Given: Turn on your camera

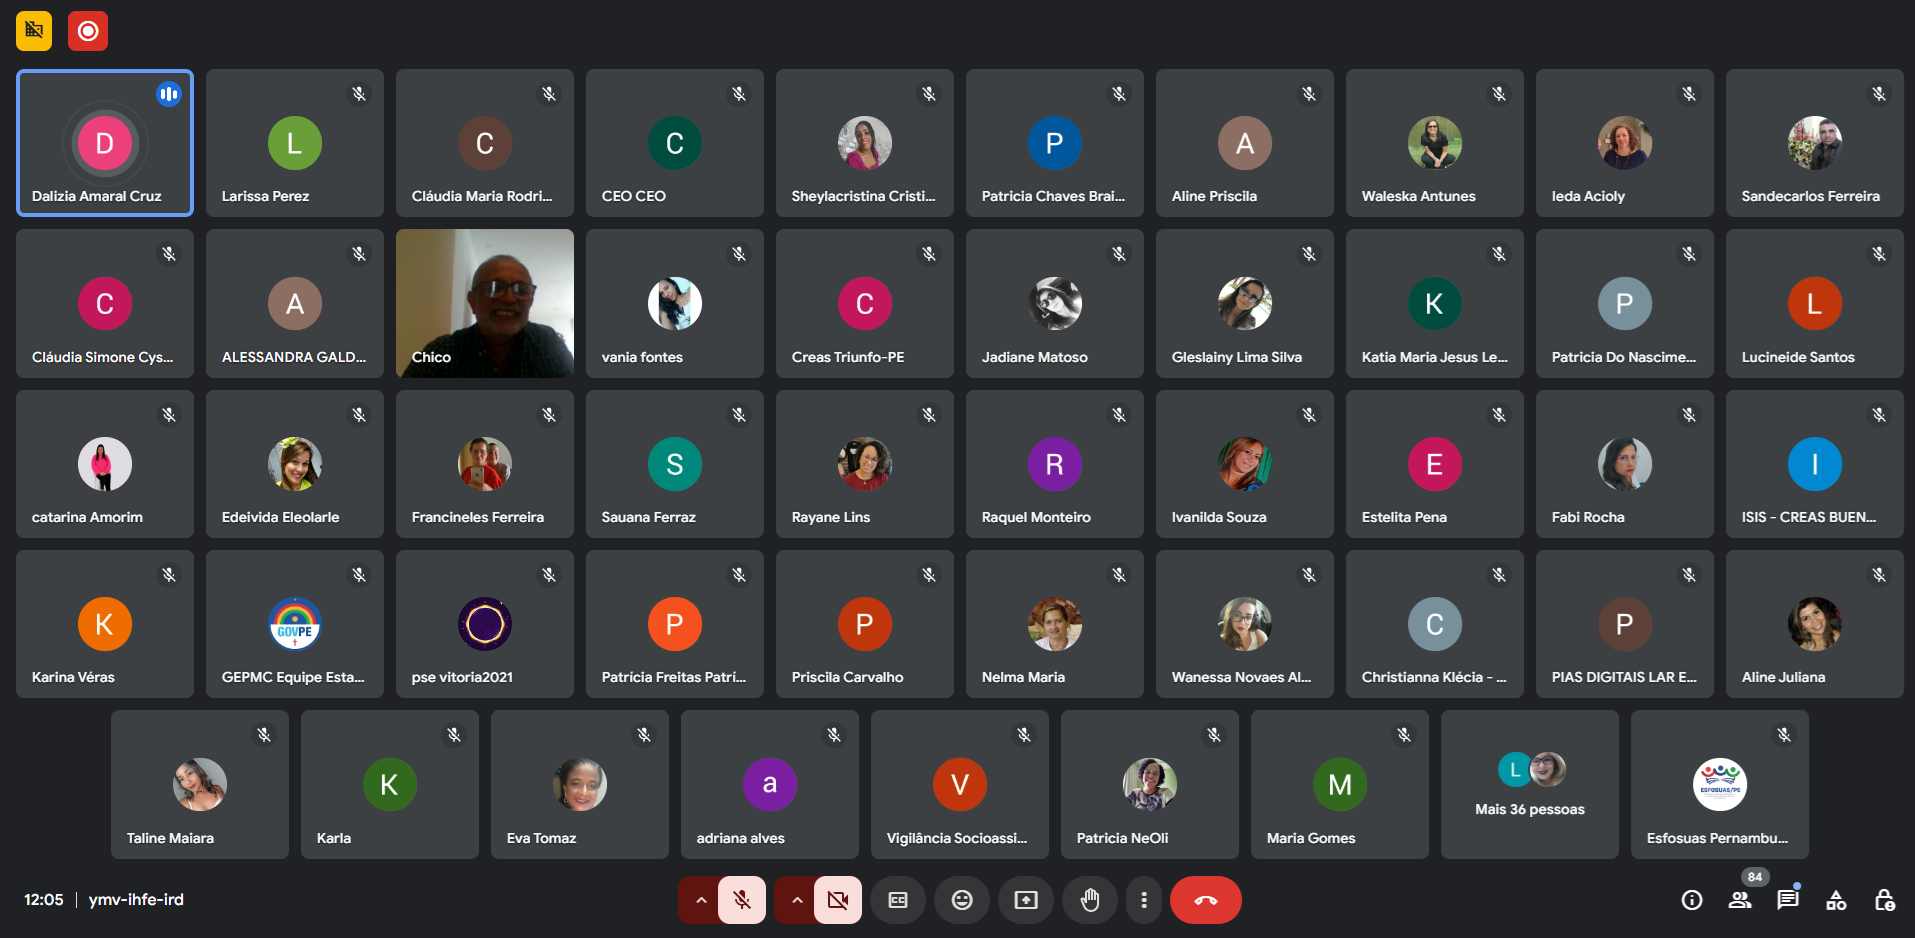Looking at the screenshot, I should pos(838,900).
